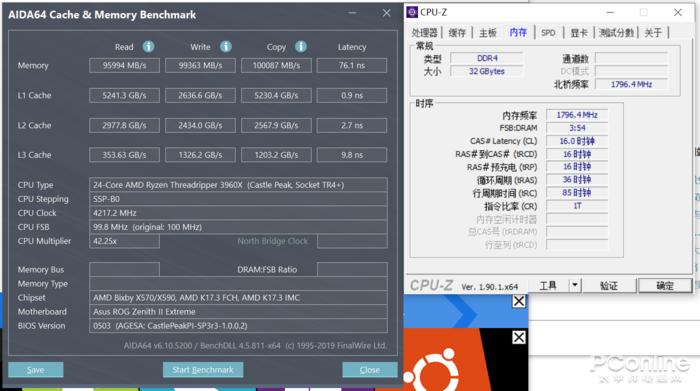The image size is (700, 391).
Task: Click the L1 Cache Latency value 0.9 ns
Action: pos(352,95)
